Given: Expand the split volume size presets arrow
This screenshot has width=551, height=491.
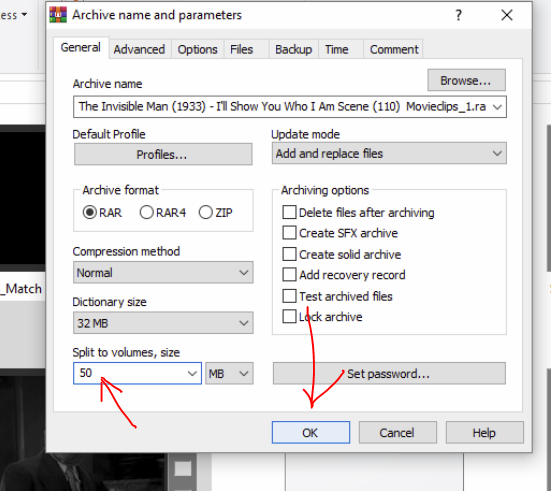Looking at the screenshot, I should click(x=192, y=373).
